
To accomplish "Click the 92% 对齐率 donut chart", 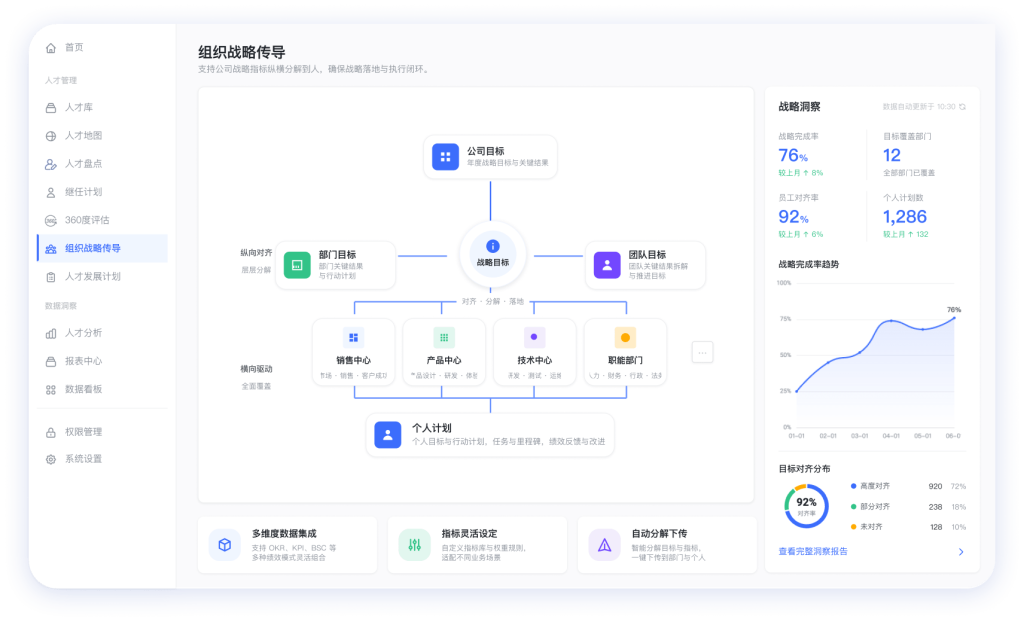I will [806, 506].
